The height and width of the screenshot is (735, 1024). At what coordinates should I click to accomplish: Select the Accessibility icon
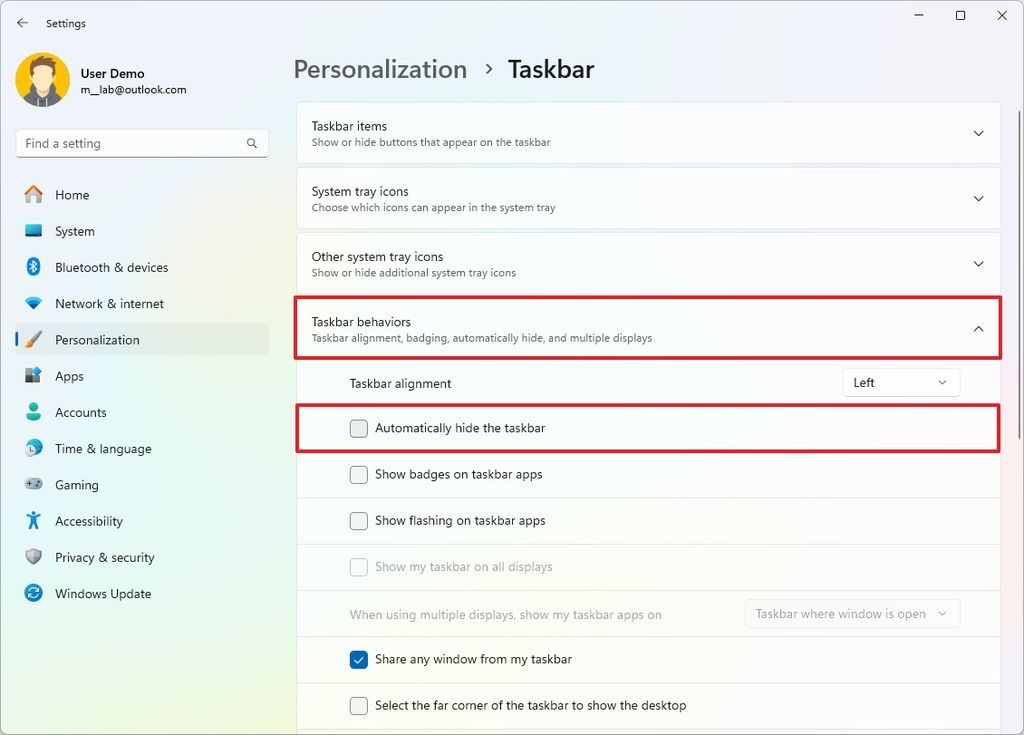click(34, 520)
